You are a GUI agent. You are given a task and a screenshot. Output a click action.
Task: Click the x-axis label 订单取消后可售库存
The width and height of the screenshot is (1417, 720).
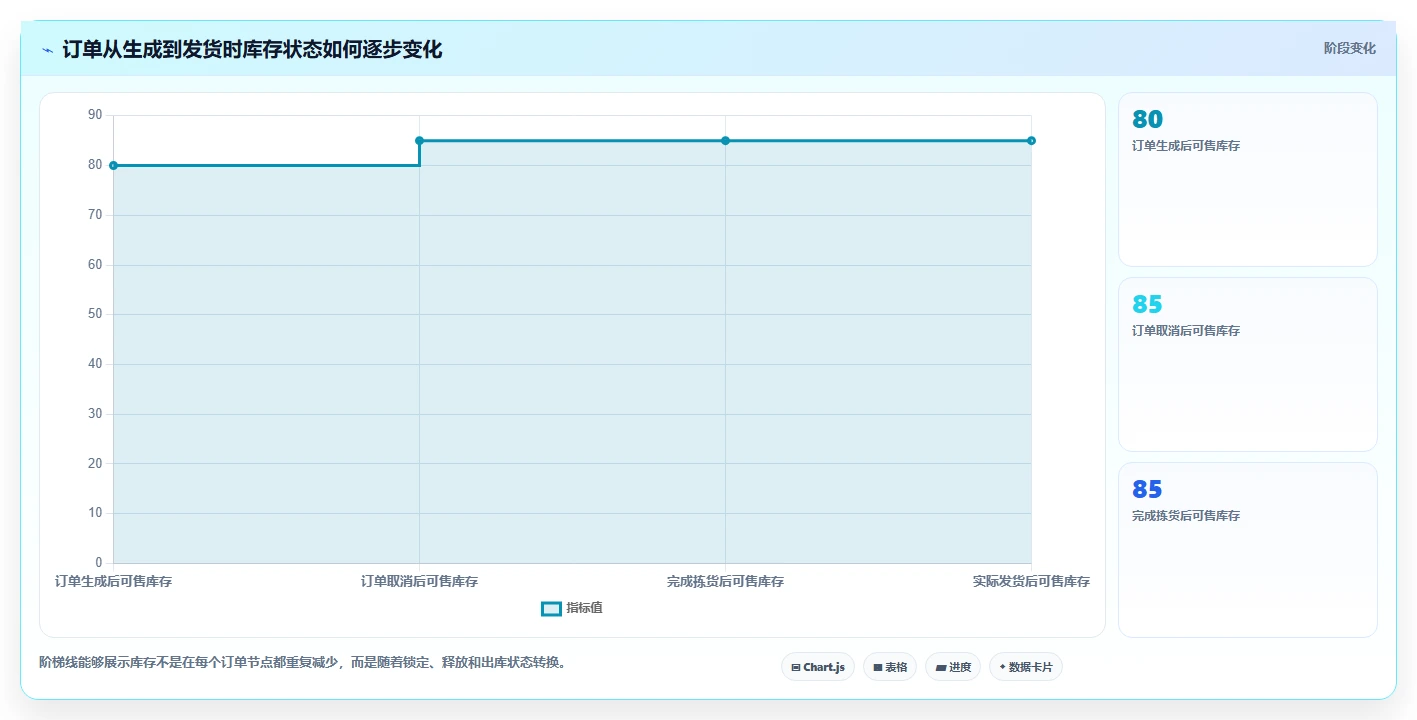(x=419, y=581)
